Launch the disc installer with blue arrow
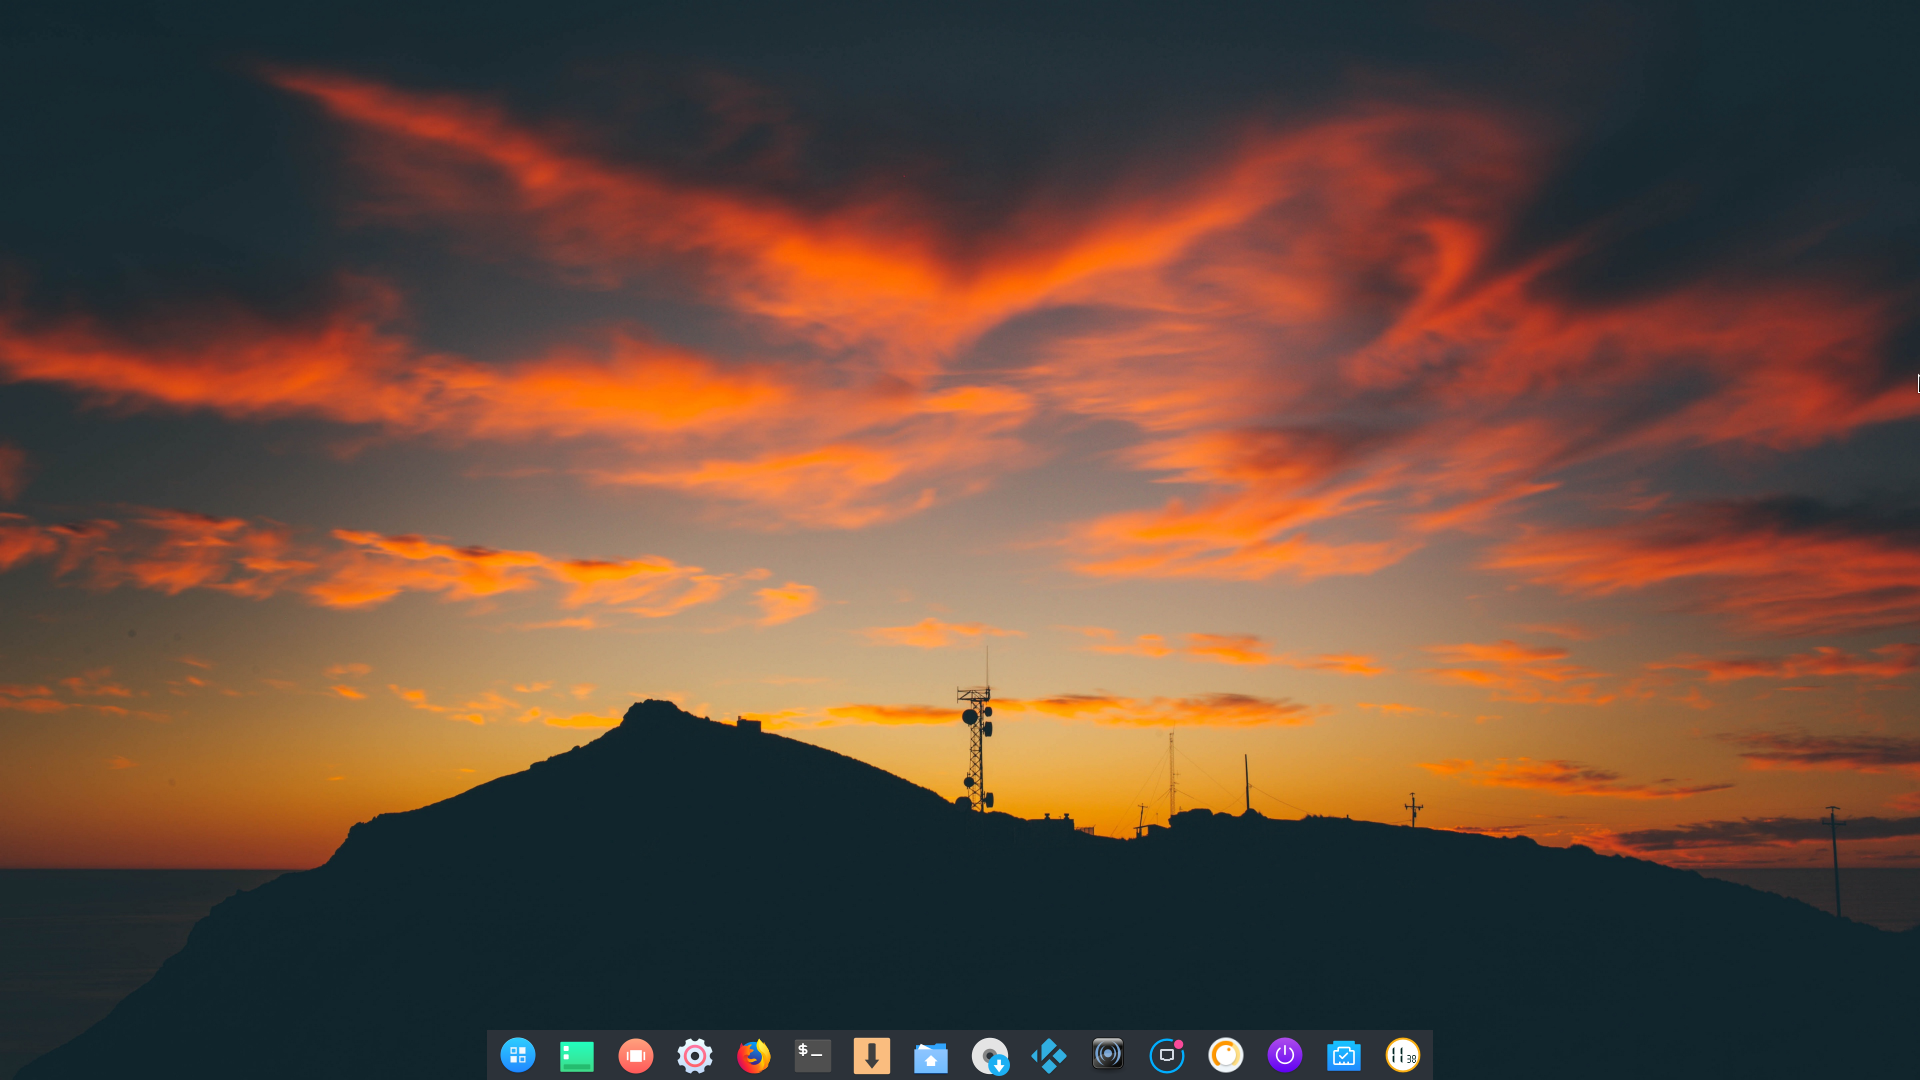The width and height of the screenshot is (1920, 1080). (x=990, y=1056)
